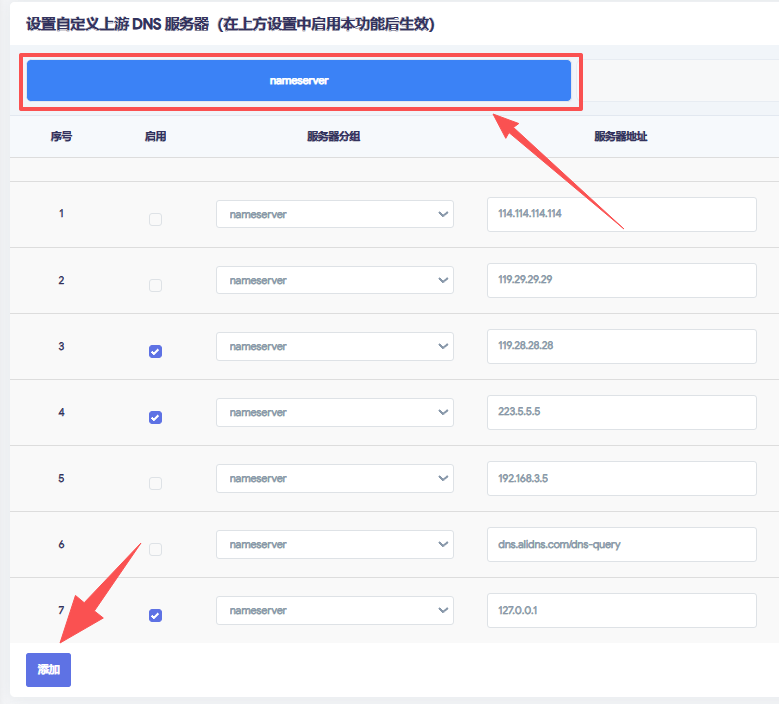Screen dimensions: 779x704
Task: Expand the row 2 nameserver dropdown
Action: 334,280
